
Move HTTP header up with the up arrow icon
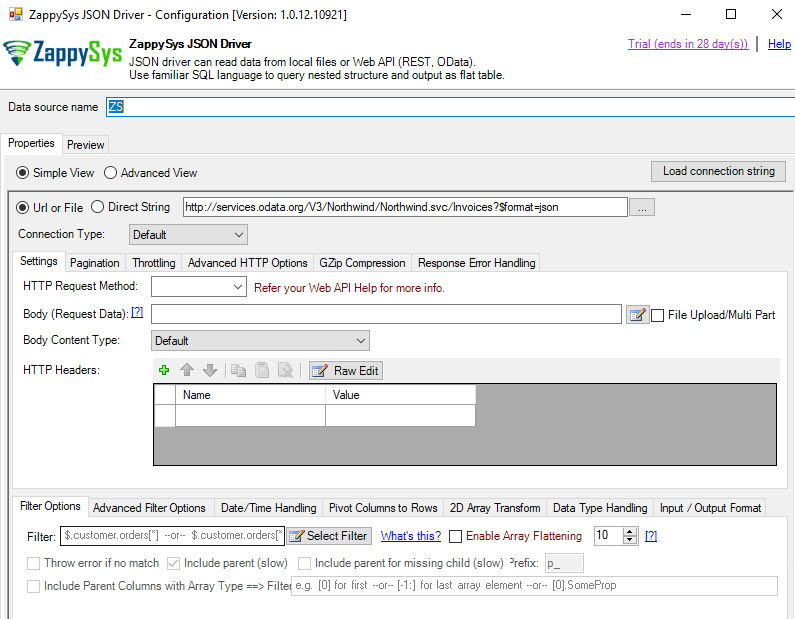pyautogui.click(x=187, y=370)
